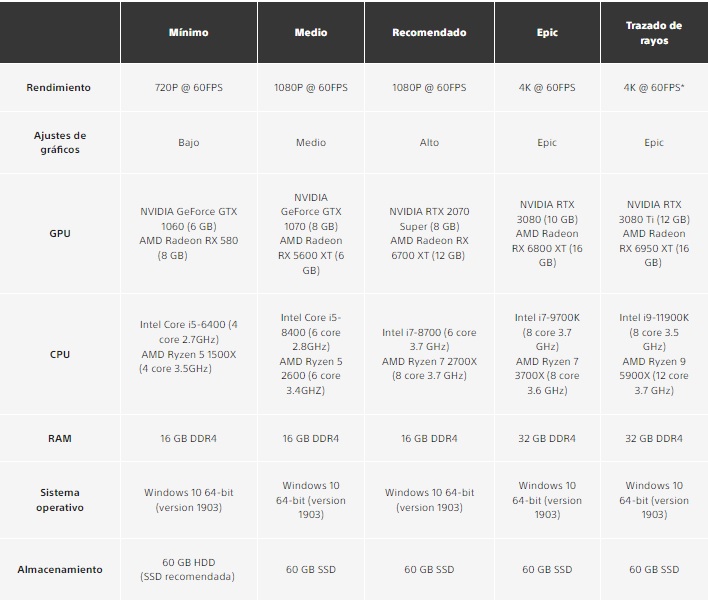Select the Medio column header

(311, 33)
